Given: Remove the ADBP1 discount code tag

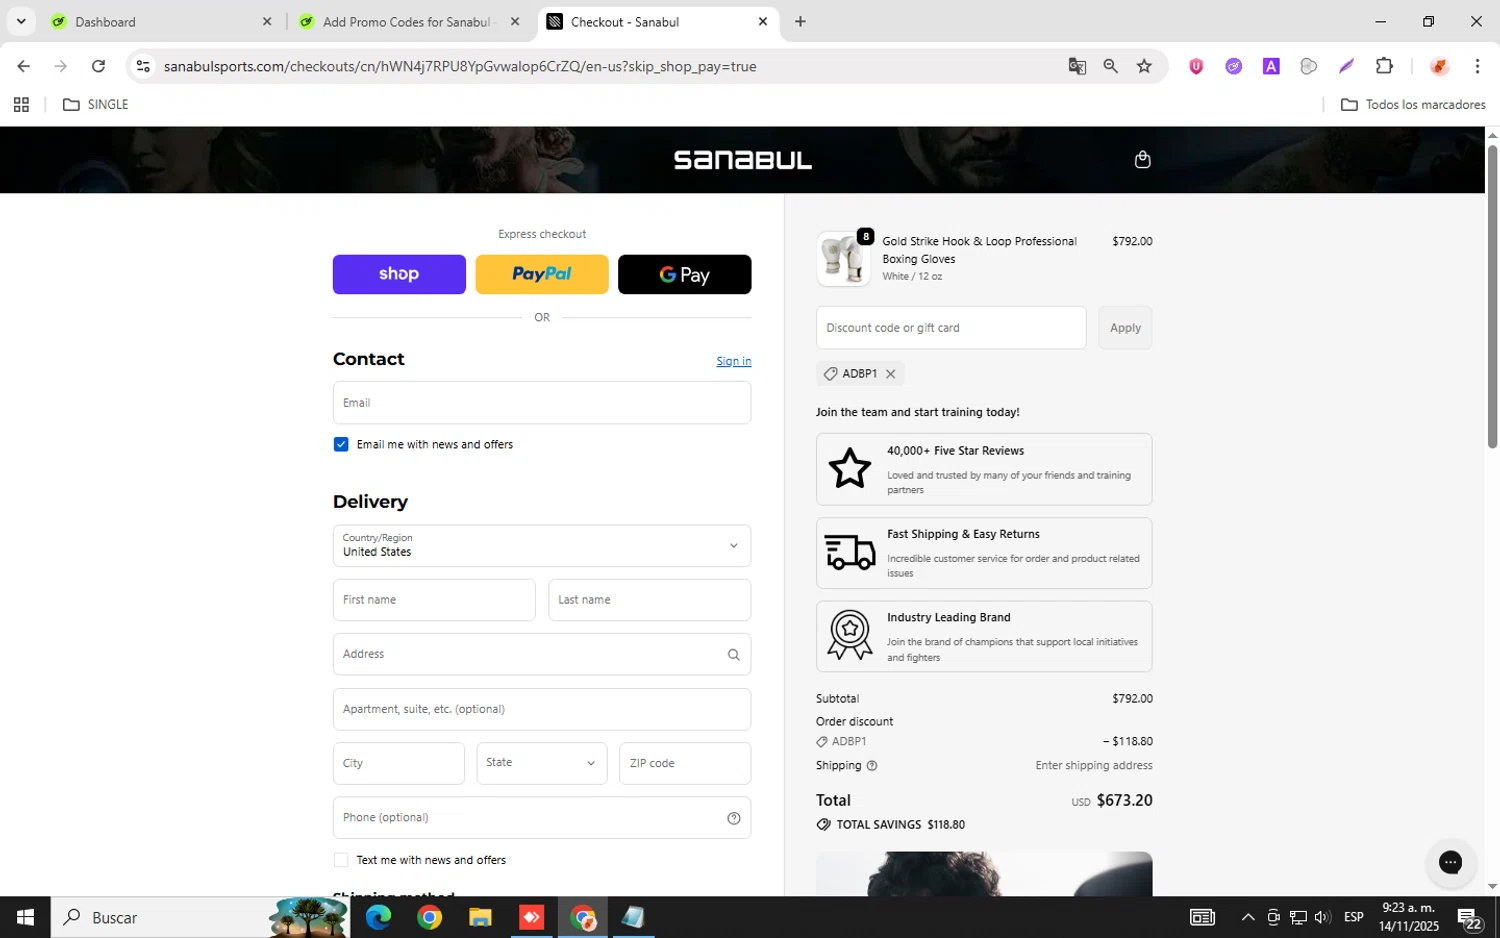Looking at the screenshot, I should click(x=890, y=374).
